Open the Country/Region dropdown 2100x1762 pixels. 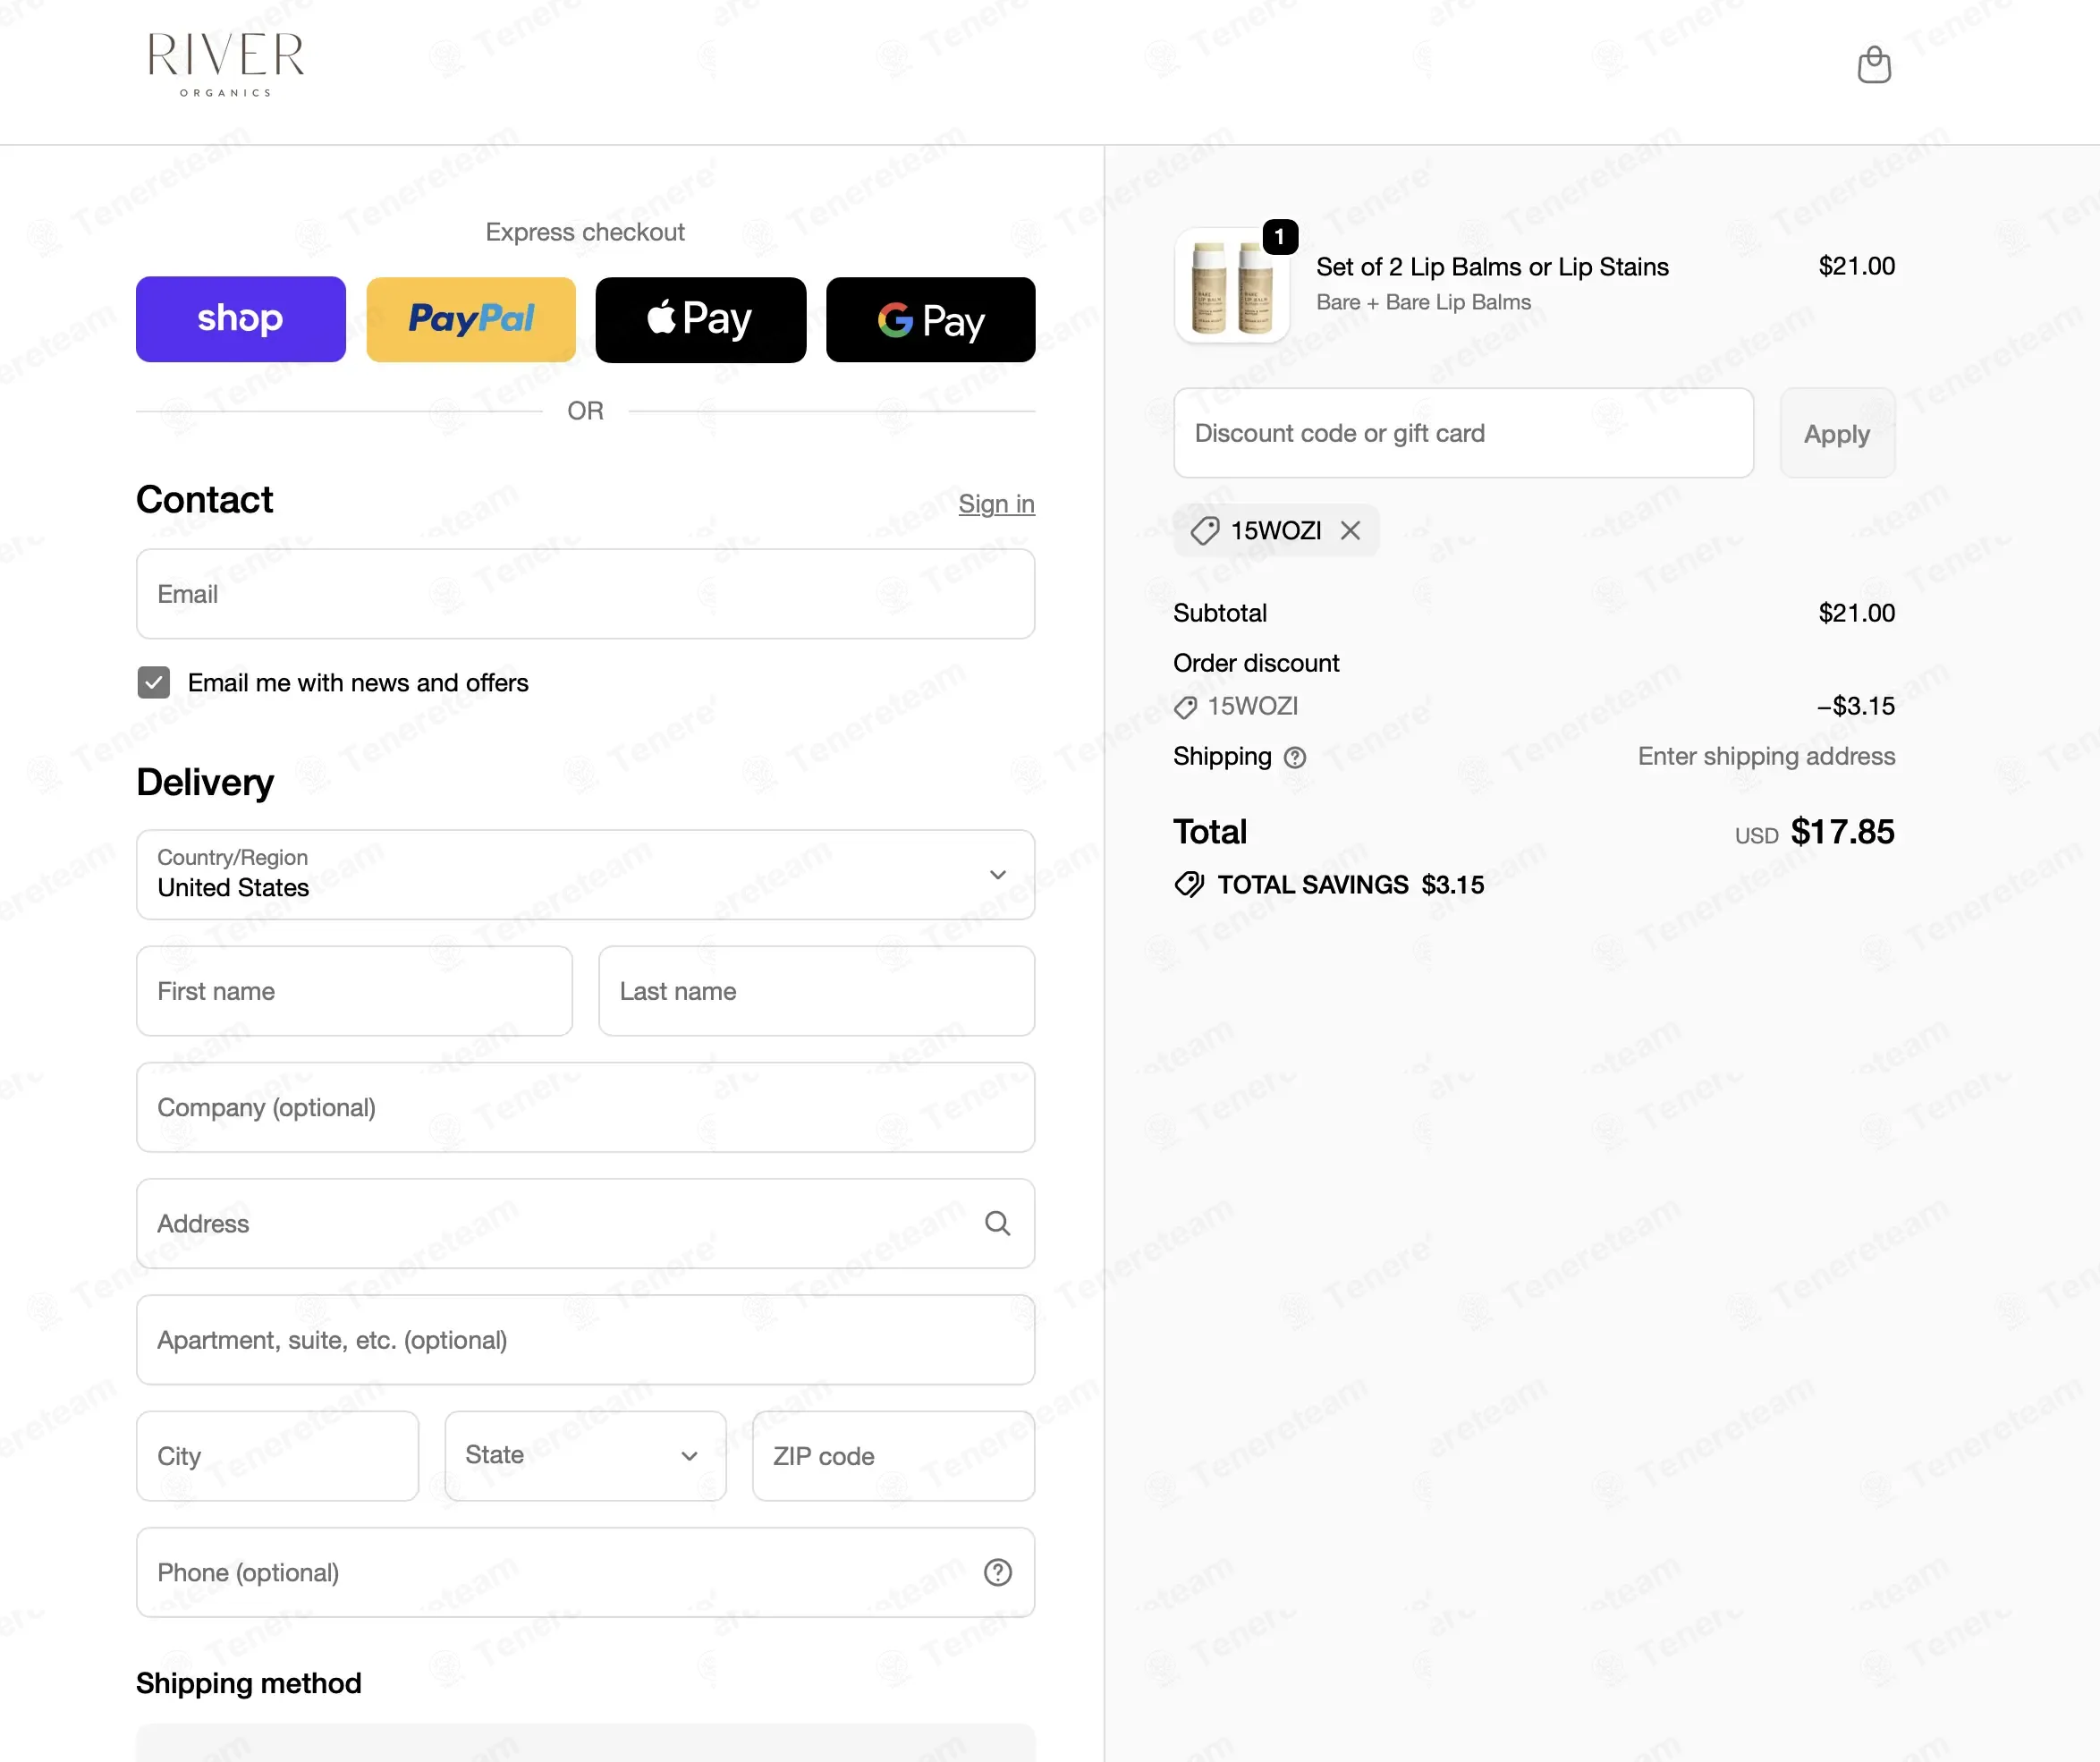coord(585,874)
